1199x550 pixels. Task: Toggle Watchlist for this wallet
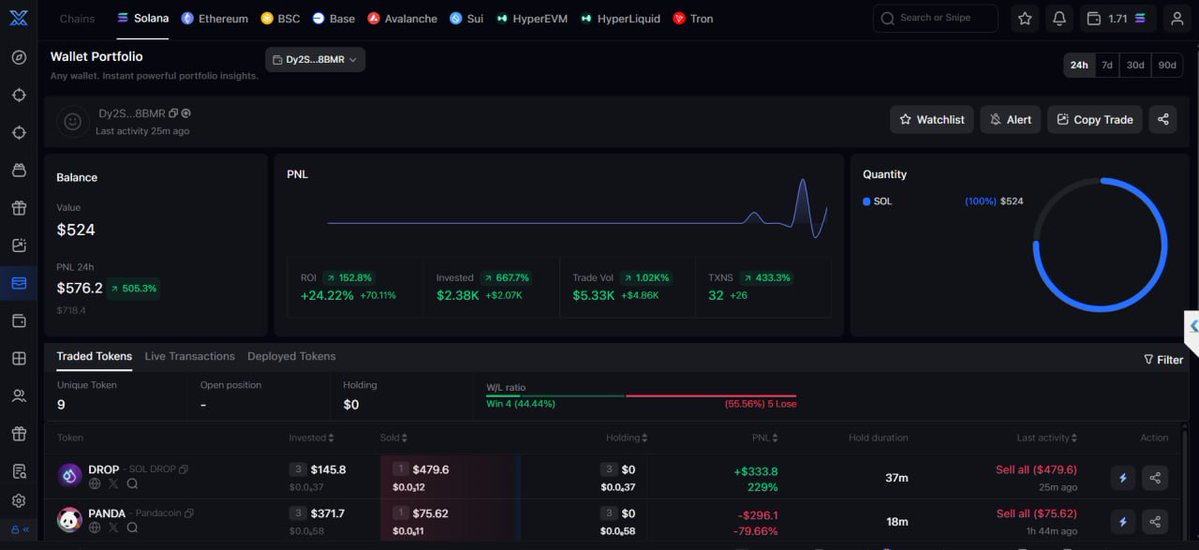pyautogui.click(x=931, y=119)
